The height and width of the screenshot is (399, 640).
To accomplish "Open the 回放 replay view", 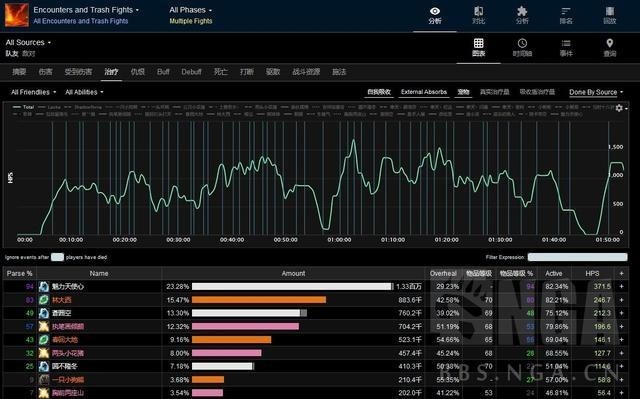I will click(609, 16).
